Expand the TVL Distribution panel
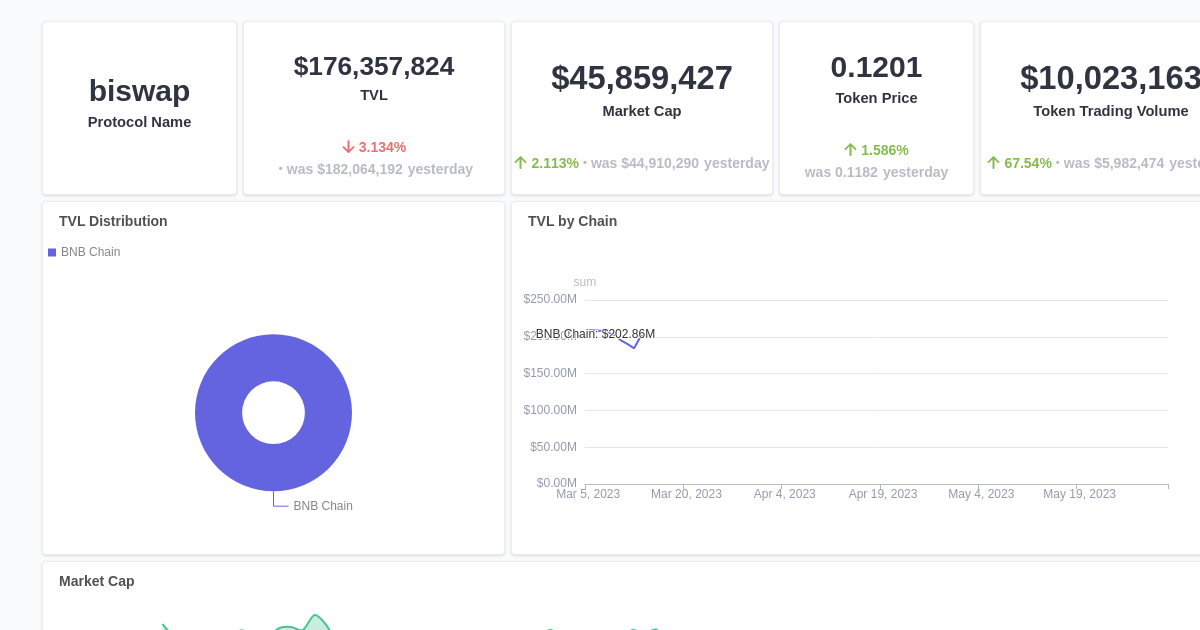 pyautogui.click(x=113, y=221)
